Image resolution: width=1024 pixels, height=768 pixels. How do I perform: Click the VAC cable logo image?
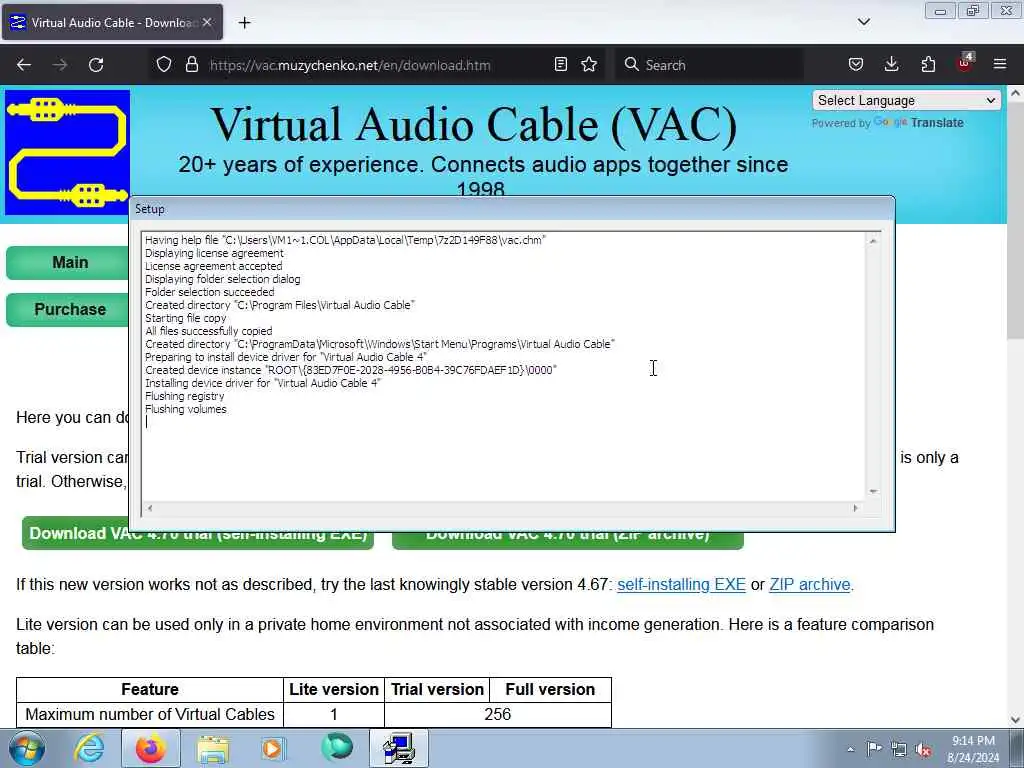coord(67,152)
